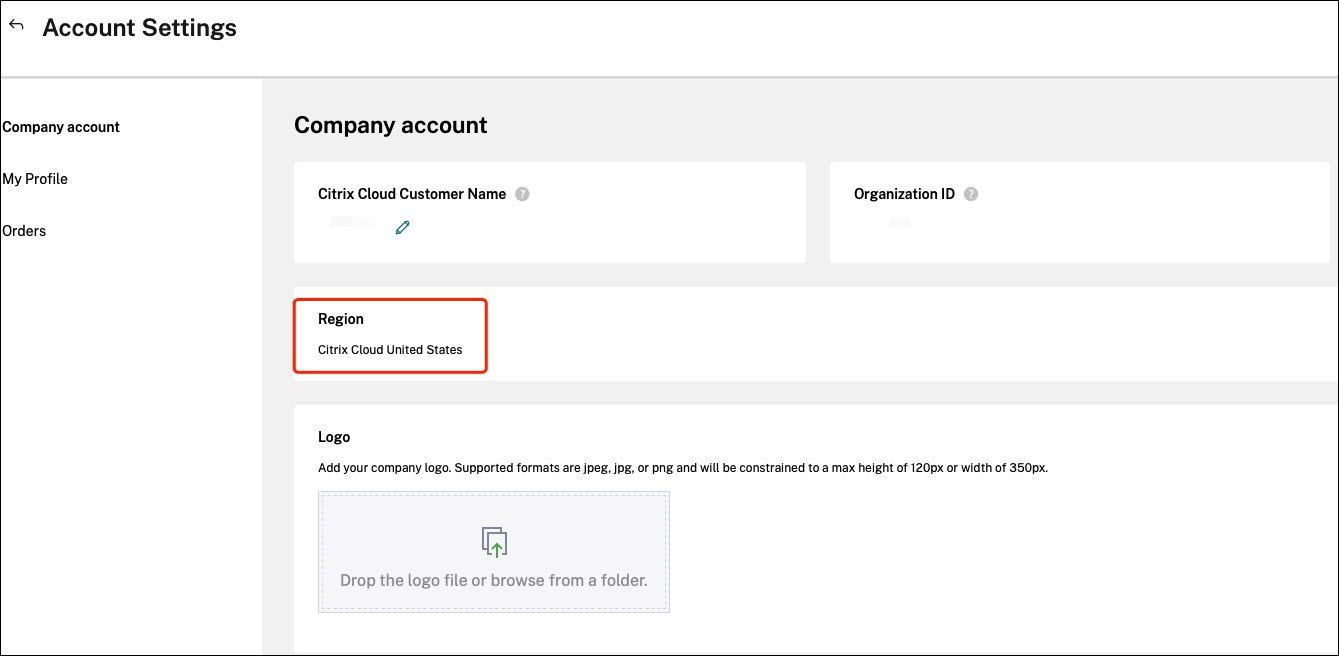This screenshot has width=1339, height=656.
Task: Select the 'Citrix Cloud United States' region text
Action: click(x=390, y=350)
